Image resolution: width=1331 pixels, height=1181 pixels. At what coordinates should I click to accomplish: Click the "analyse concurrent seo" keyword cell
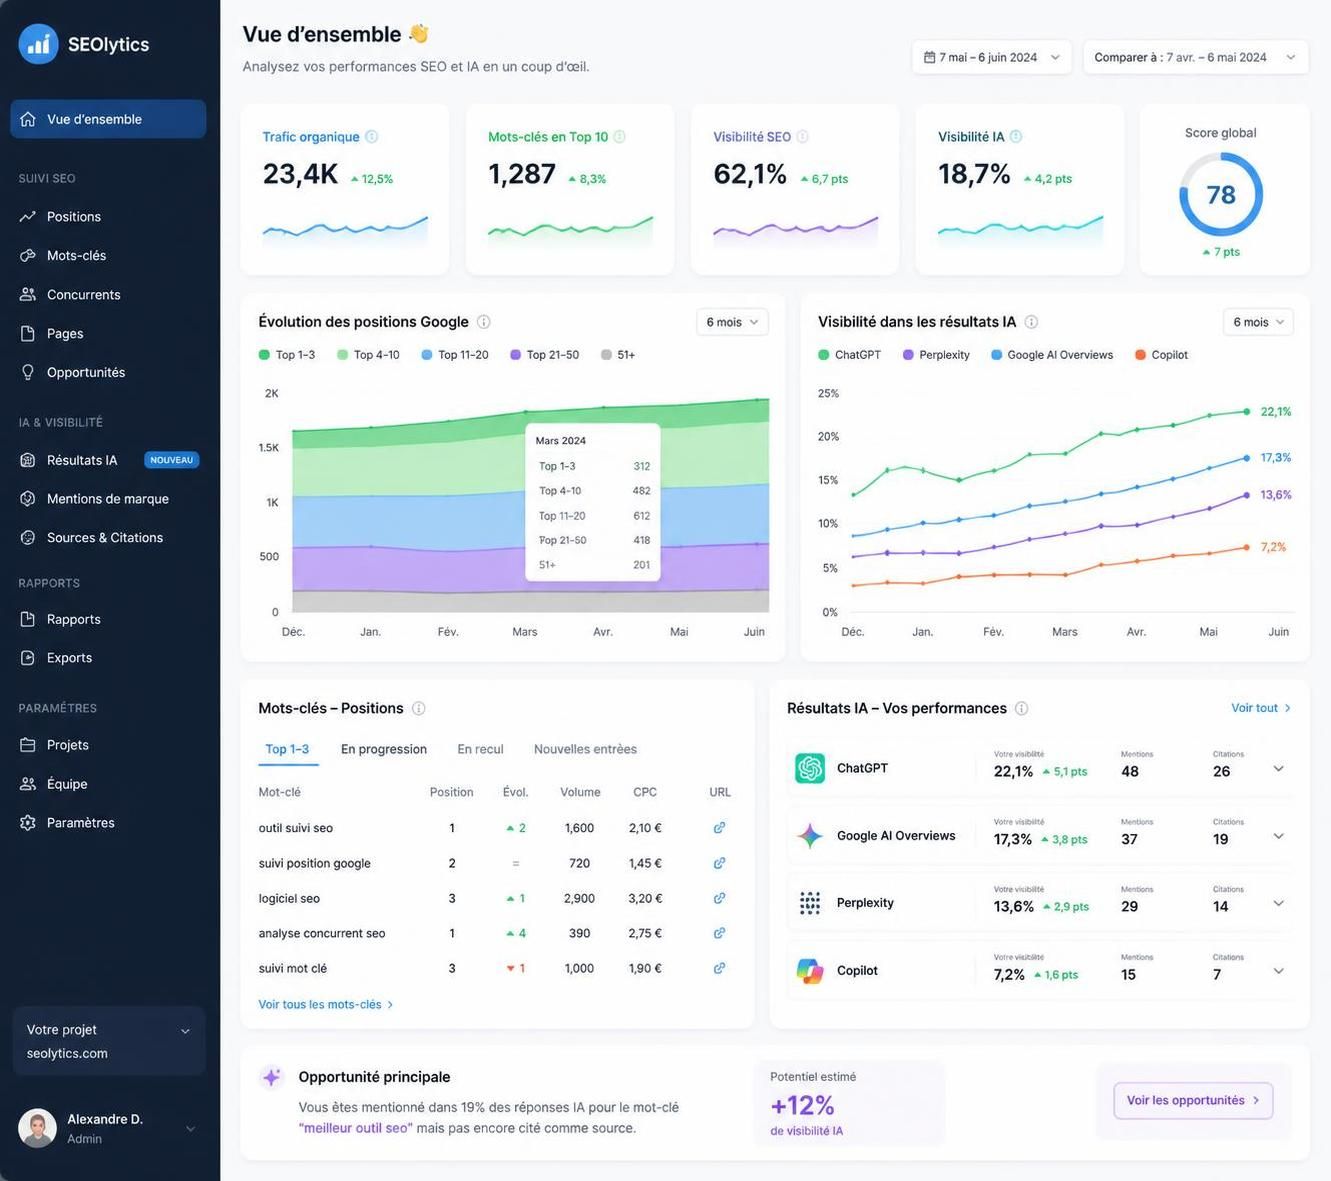coord(322,933)
